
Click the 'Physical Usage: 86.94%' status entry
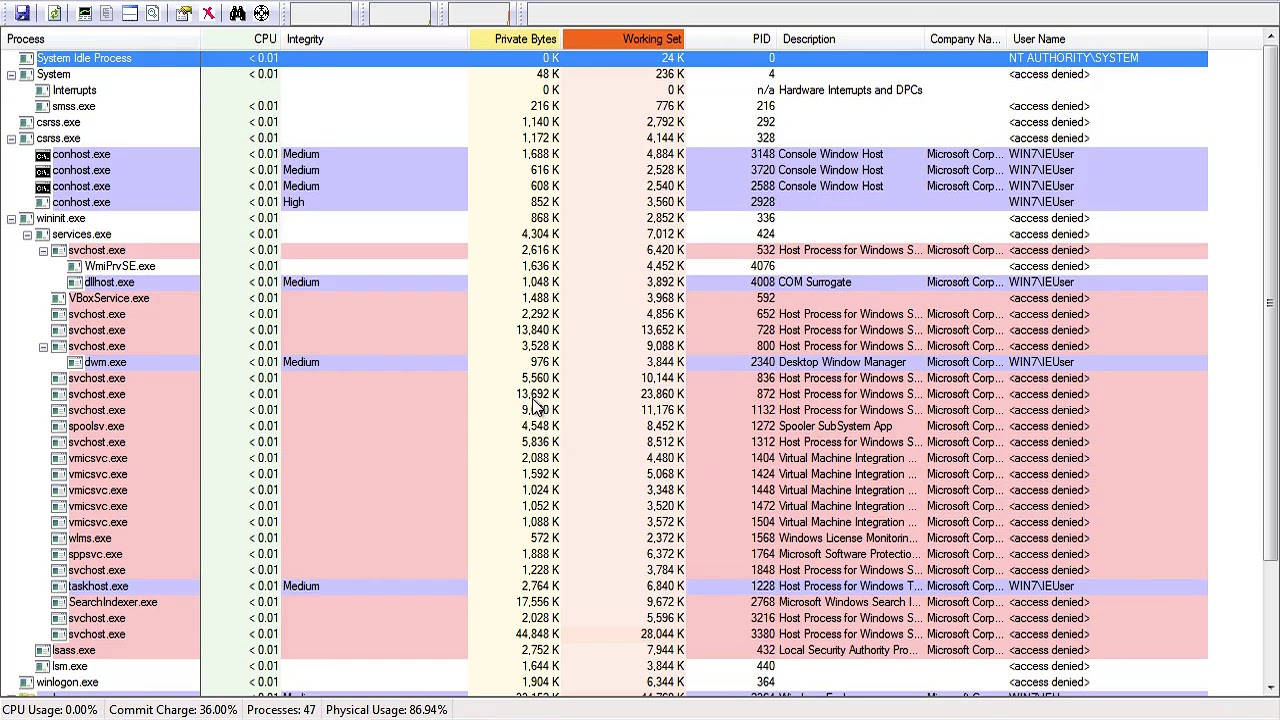coord(386,710)
